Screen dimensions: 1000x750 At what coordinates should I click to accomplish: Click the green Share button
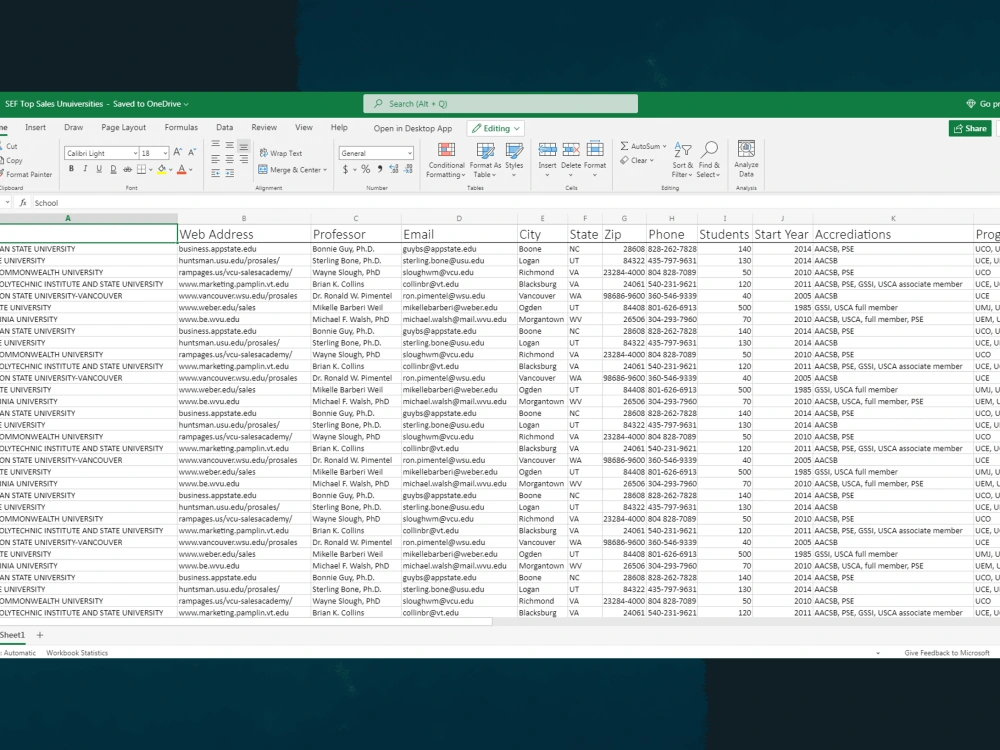coord(970,128)
